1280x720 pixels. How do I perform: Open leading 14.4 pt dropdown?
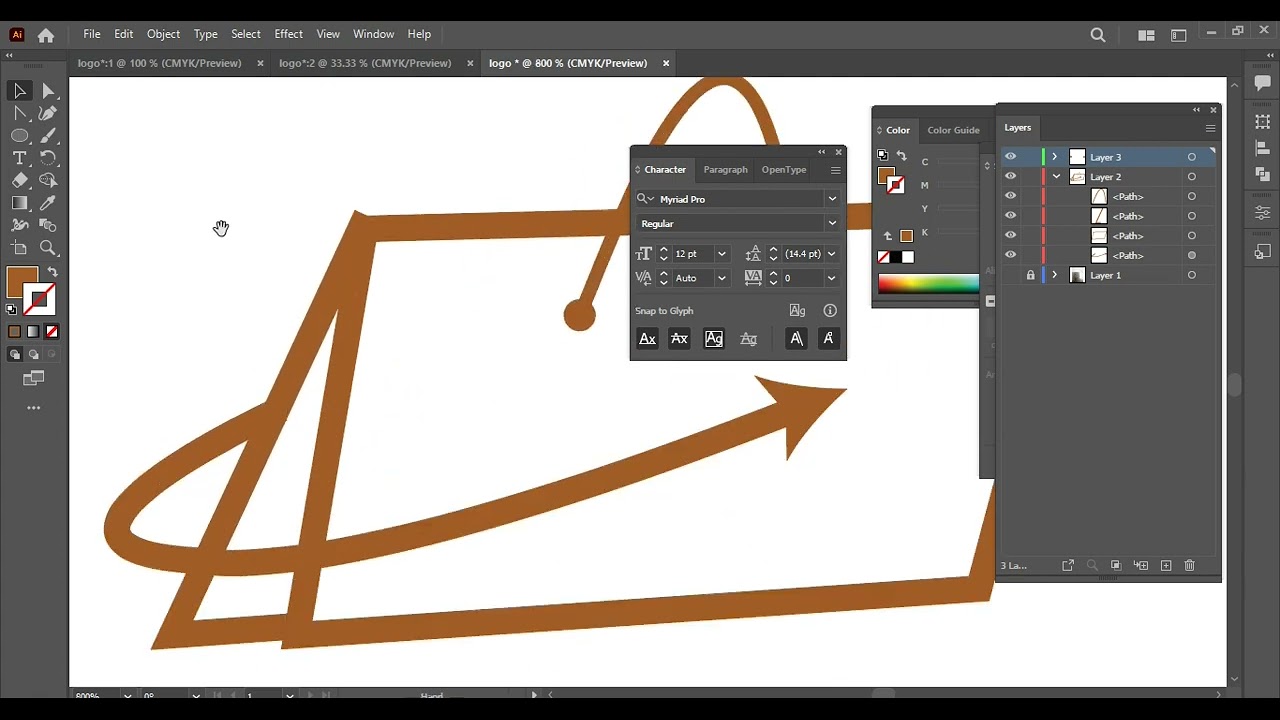pyautogui.click(x=831, y=254)
